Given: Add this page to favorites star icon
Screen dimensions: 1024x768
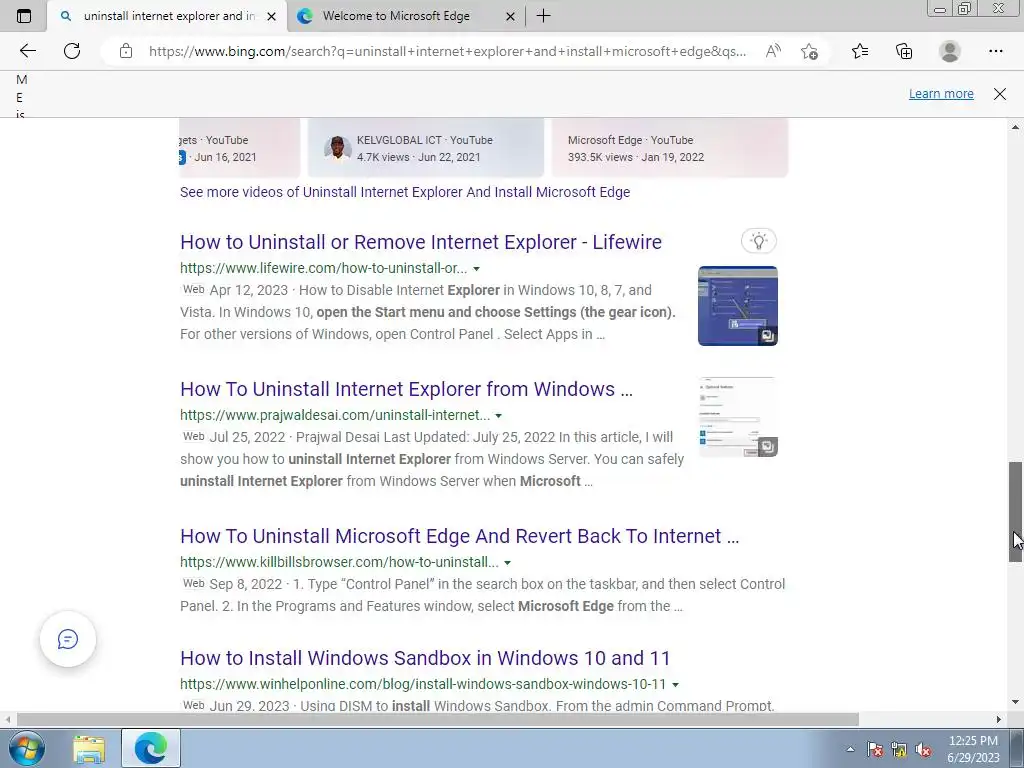Looking at the screenshot, I should coord(810,51).
